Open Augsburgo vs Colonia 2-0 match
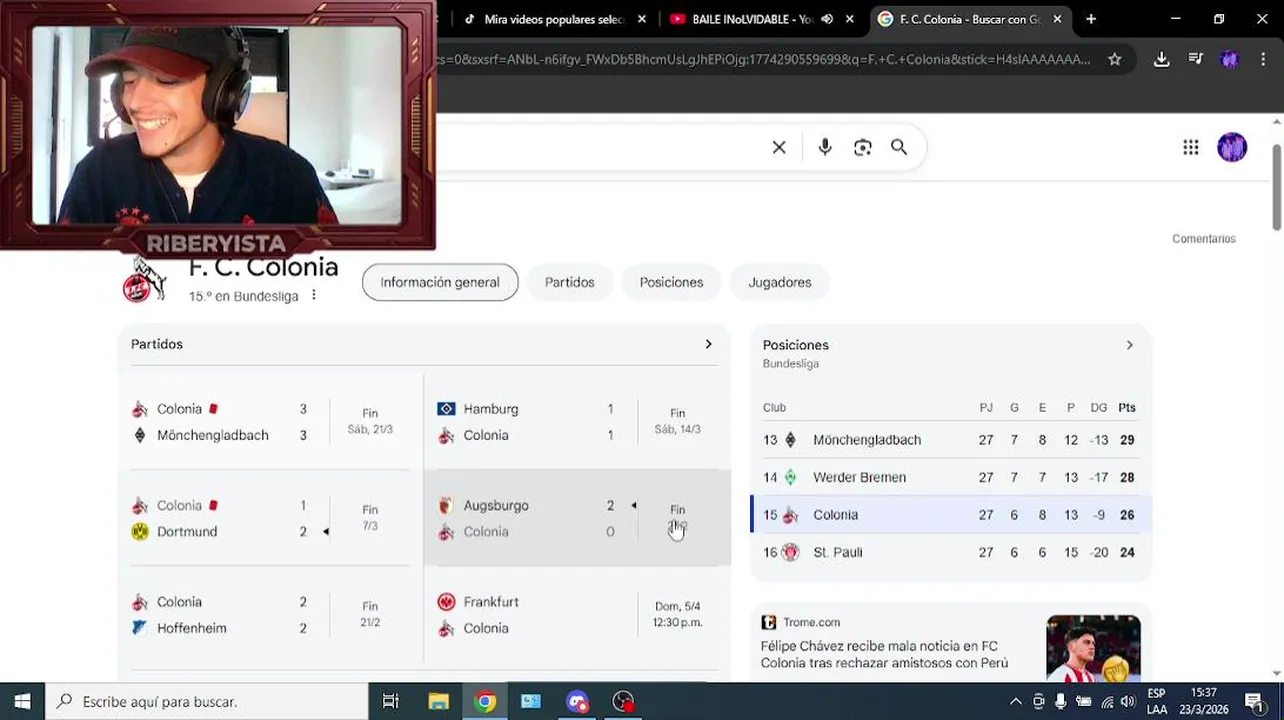The width and height of the screenshot is (1284, 720). click(577, 518)
